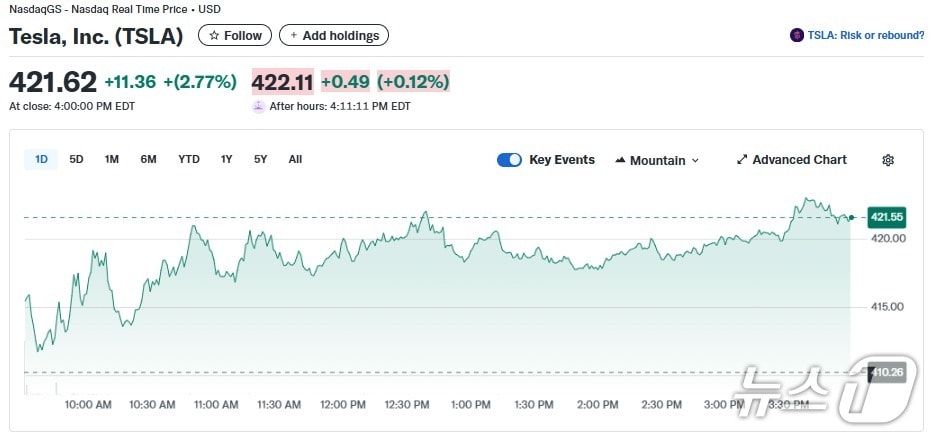Click the Advanced Chart link
The image size is (931, 437).
click(799, 160)
